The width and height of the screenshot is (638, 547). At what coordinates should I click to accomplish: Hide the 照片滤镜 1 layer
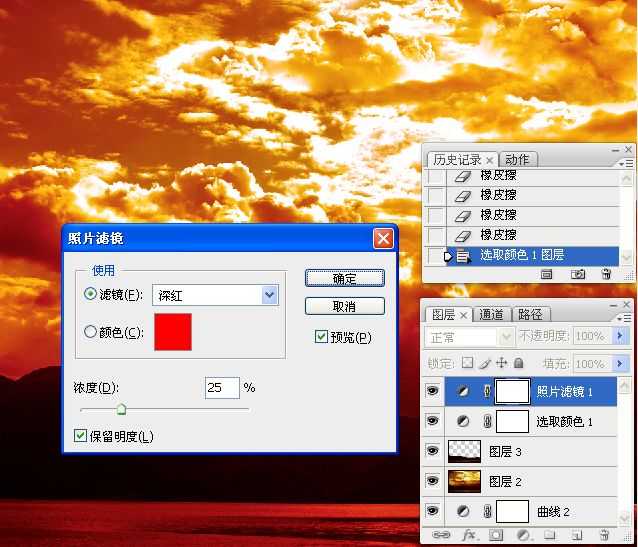[433, 391]
